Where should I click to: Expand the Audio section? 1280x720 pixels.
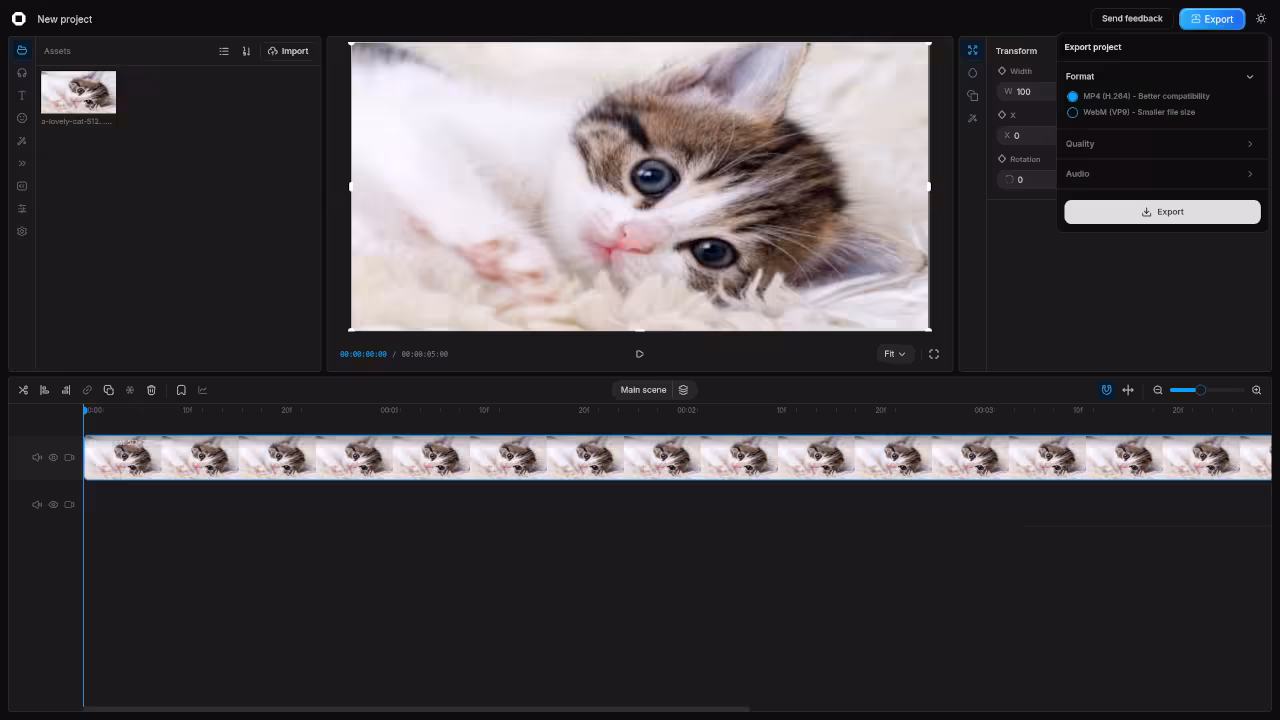(1162, 174)
